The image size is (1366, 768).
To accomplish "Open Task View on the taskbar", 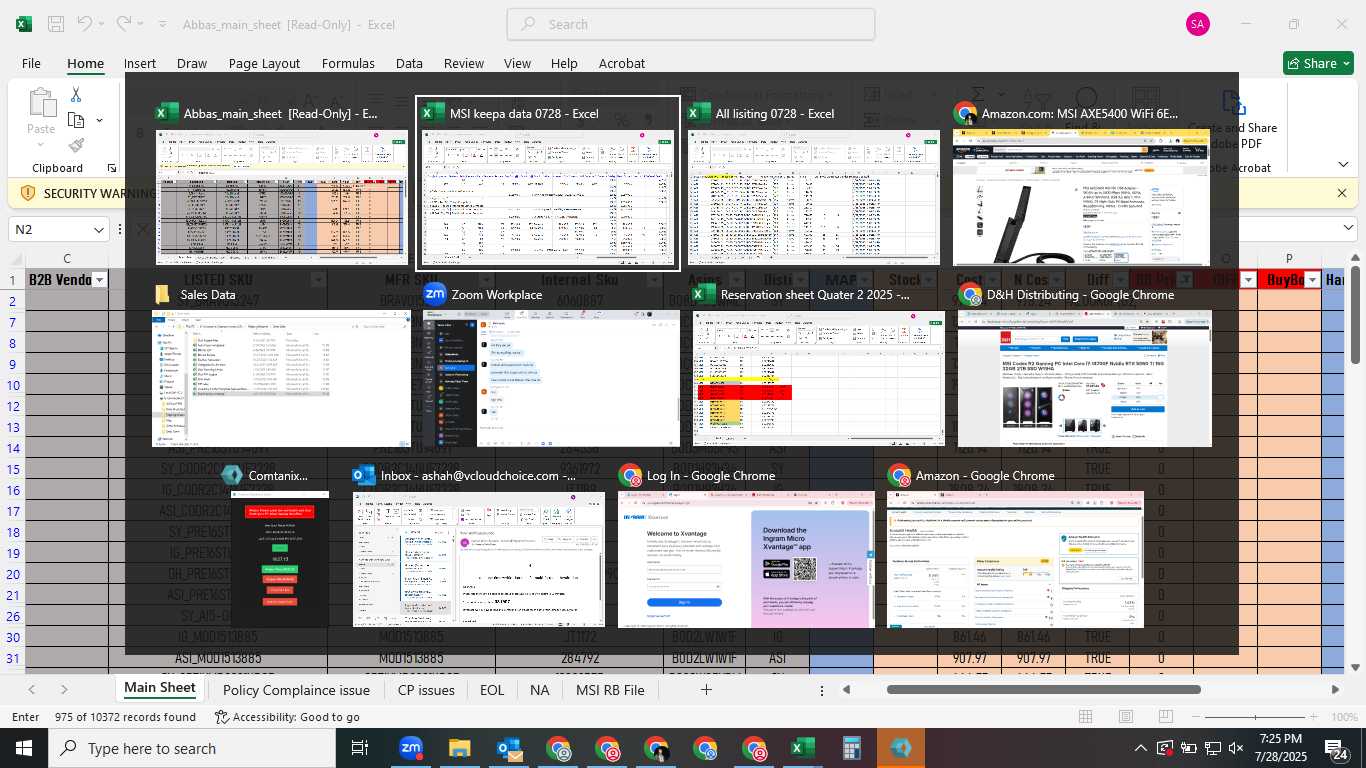I will [360, 748].
